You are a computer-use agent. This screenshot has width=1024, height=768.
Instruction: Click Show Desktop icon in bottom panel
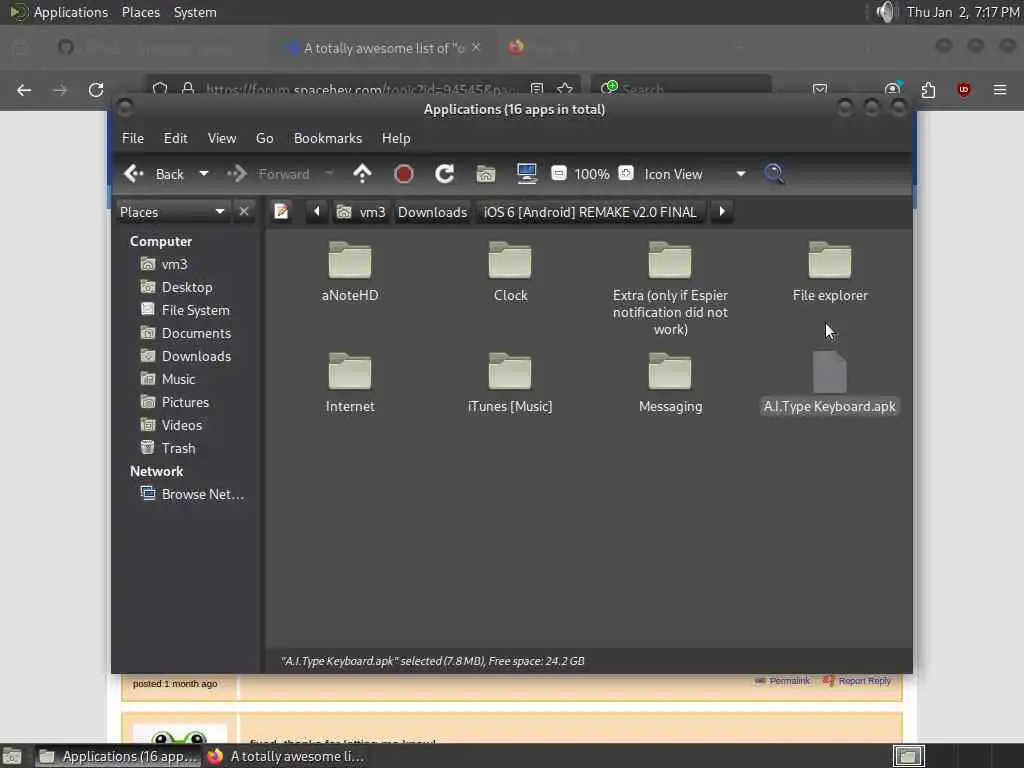click(x=12, y=756)
